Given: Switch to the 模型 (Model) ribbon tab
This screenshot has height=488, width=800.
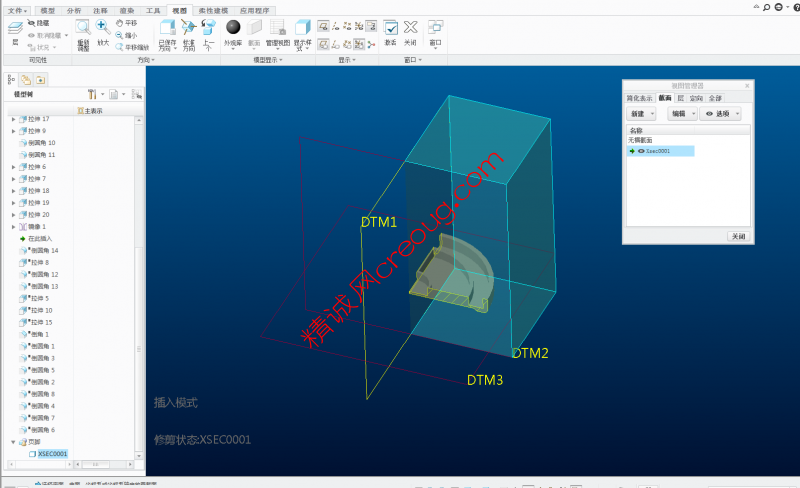Looking at the screenshot, I should pos(47,10).
